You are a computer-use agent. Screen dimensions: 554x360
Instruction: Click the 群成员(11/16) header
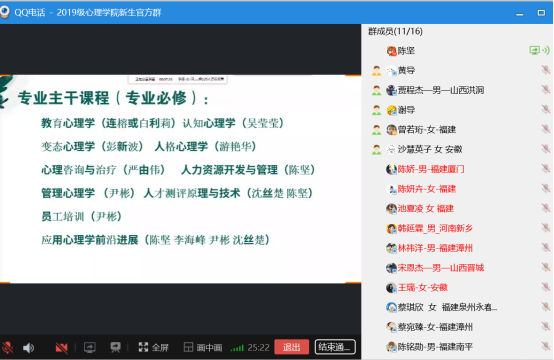395,31
